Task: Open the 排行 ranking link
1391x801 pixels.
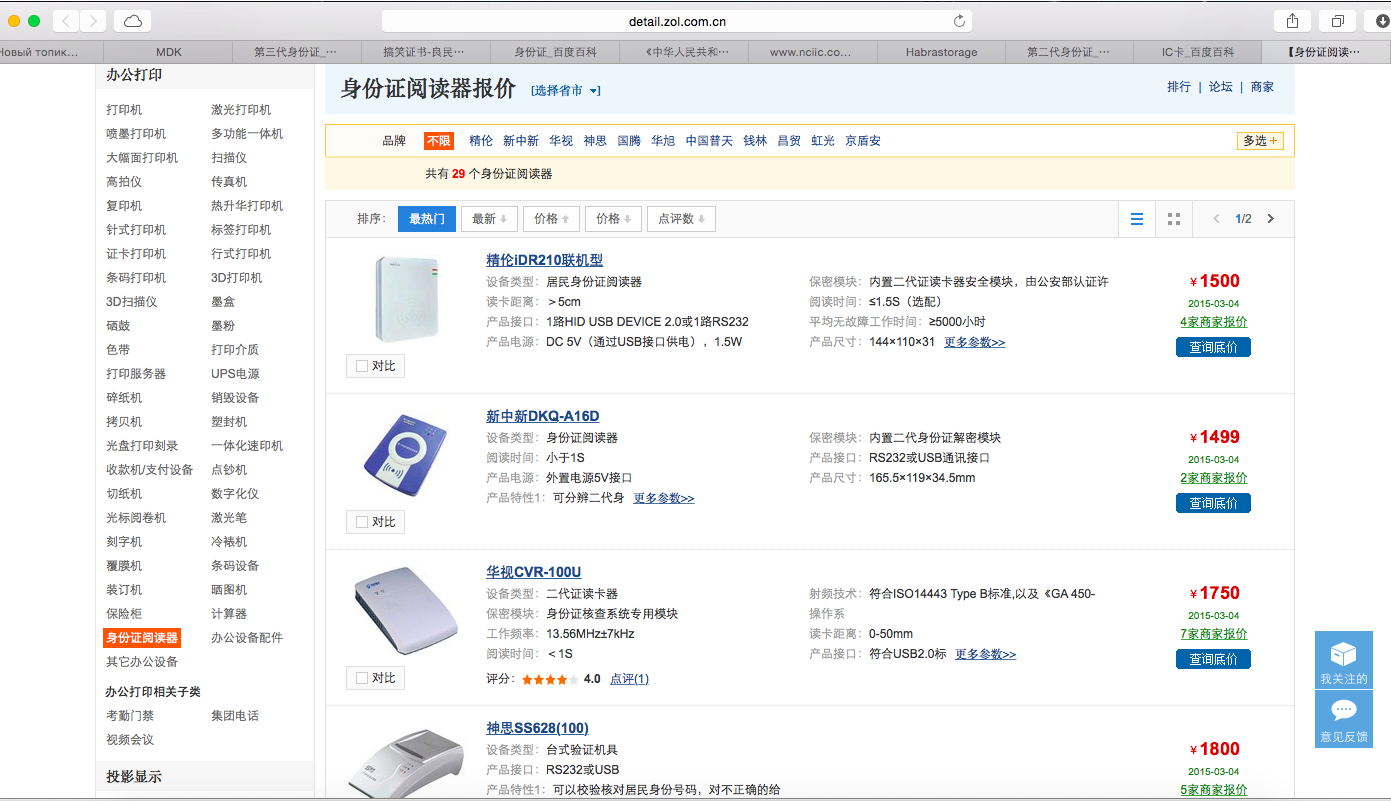Action: click(1179, 87)
